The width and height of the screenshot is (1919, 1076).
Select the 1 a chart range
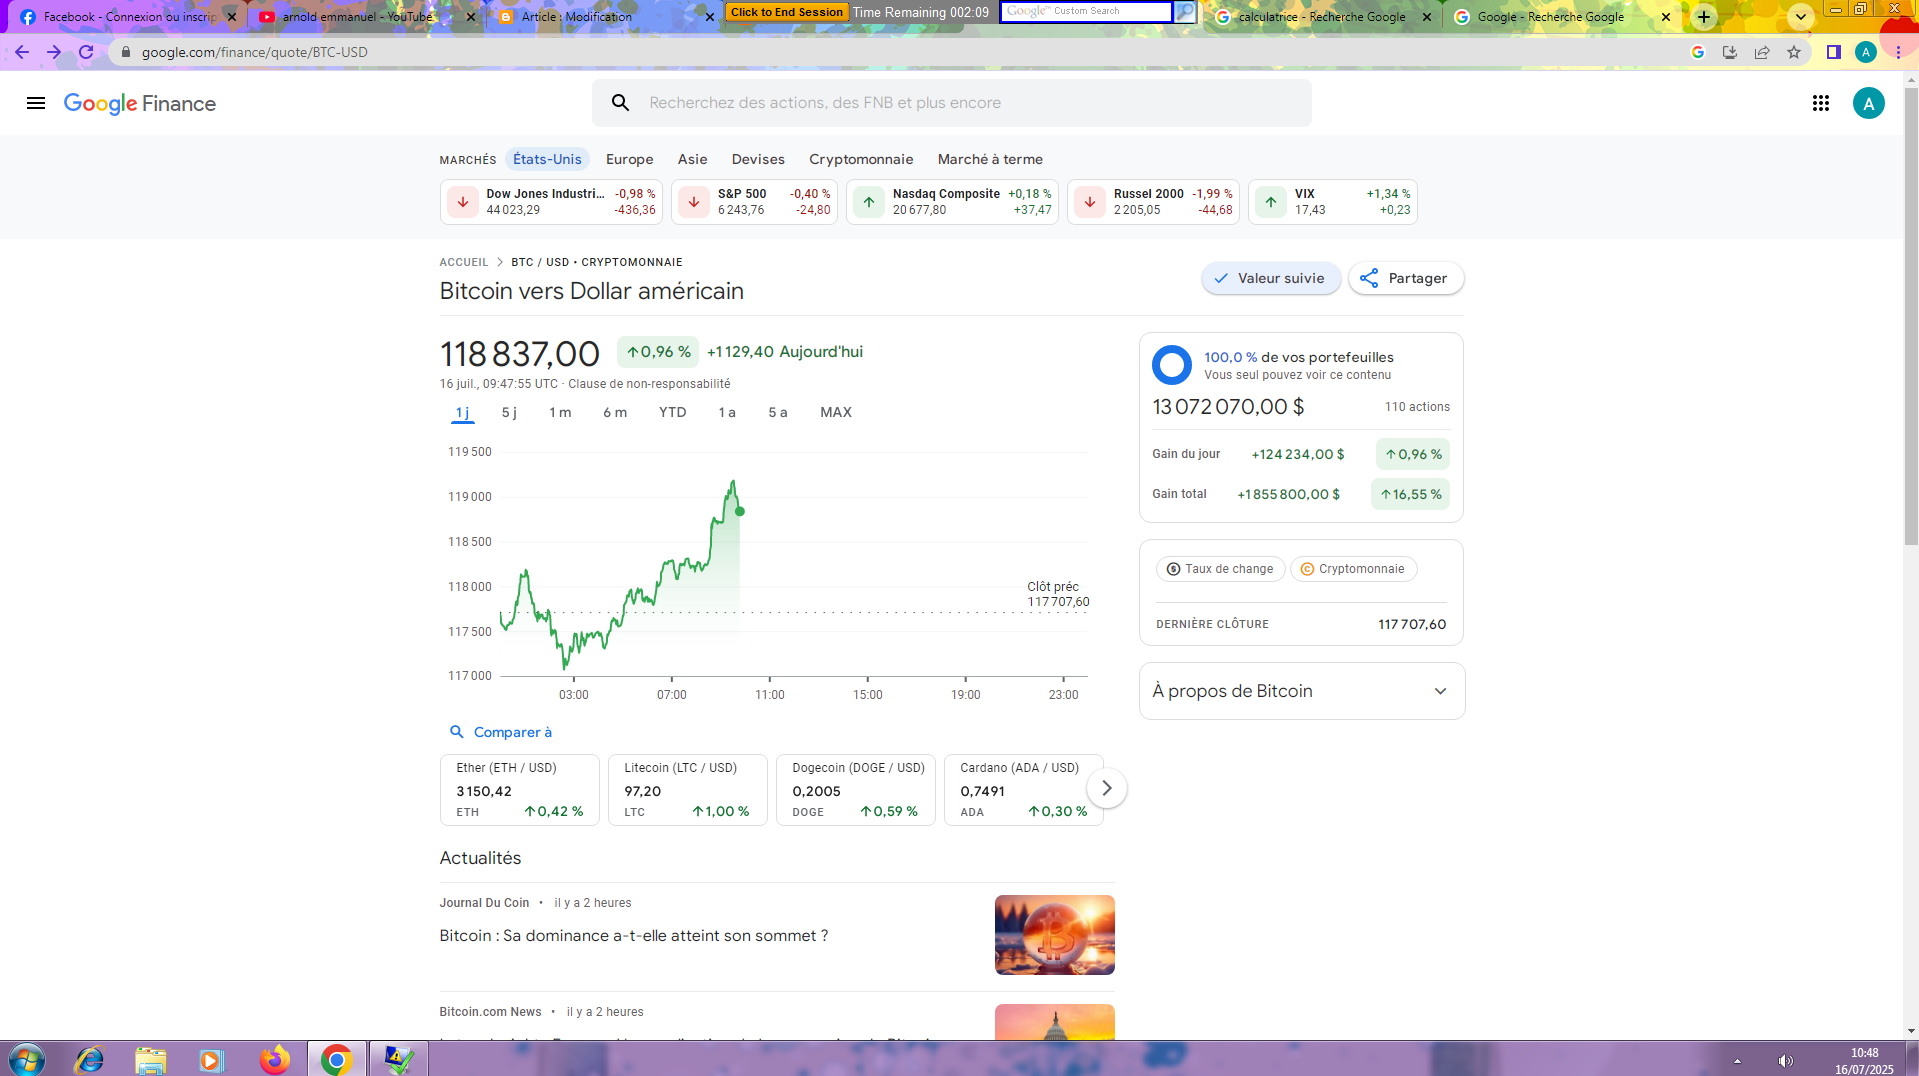click(727, 412)
